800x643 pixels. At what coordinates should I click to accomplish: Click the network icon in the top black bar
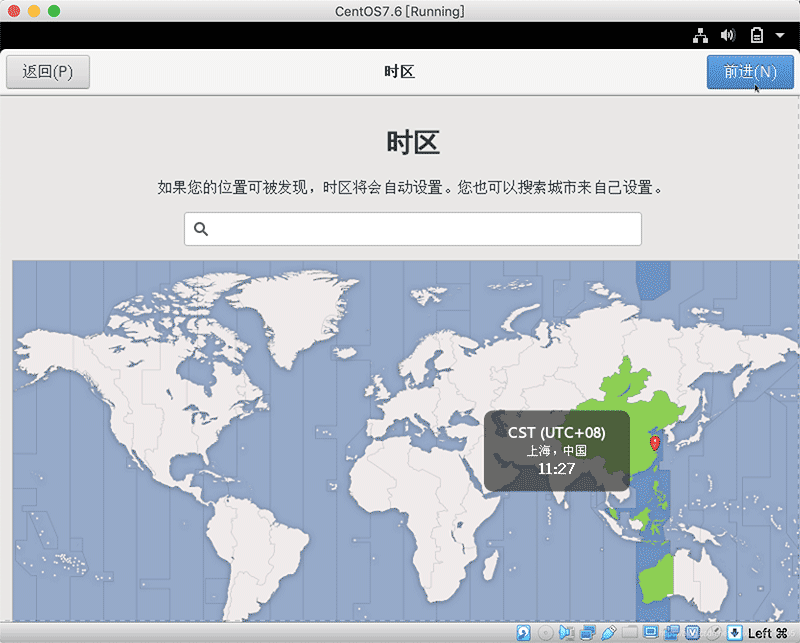[699, 35]
